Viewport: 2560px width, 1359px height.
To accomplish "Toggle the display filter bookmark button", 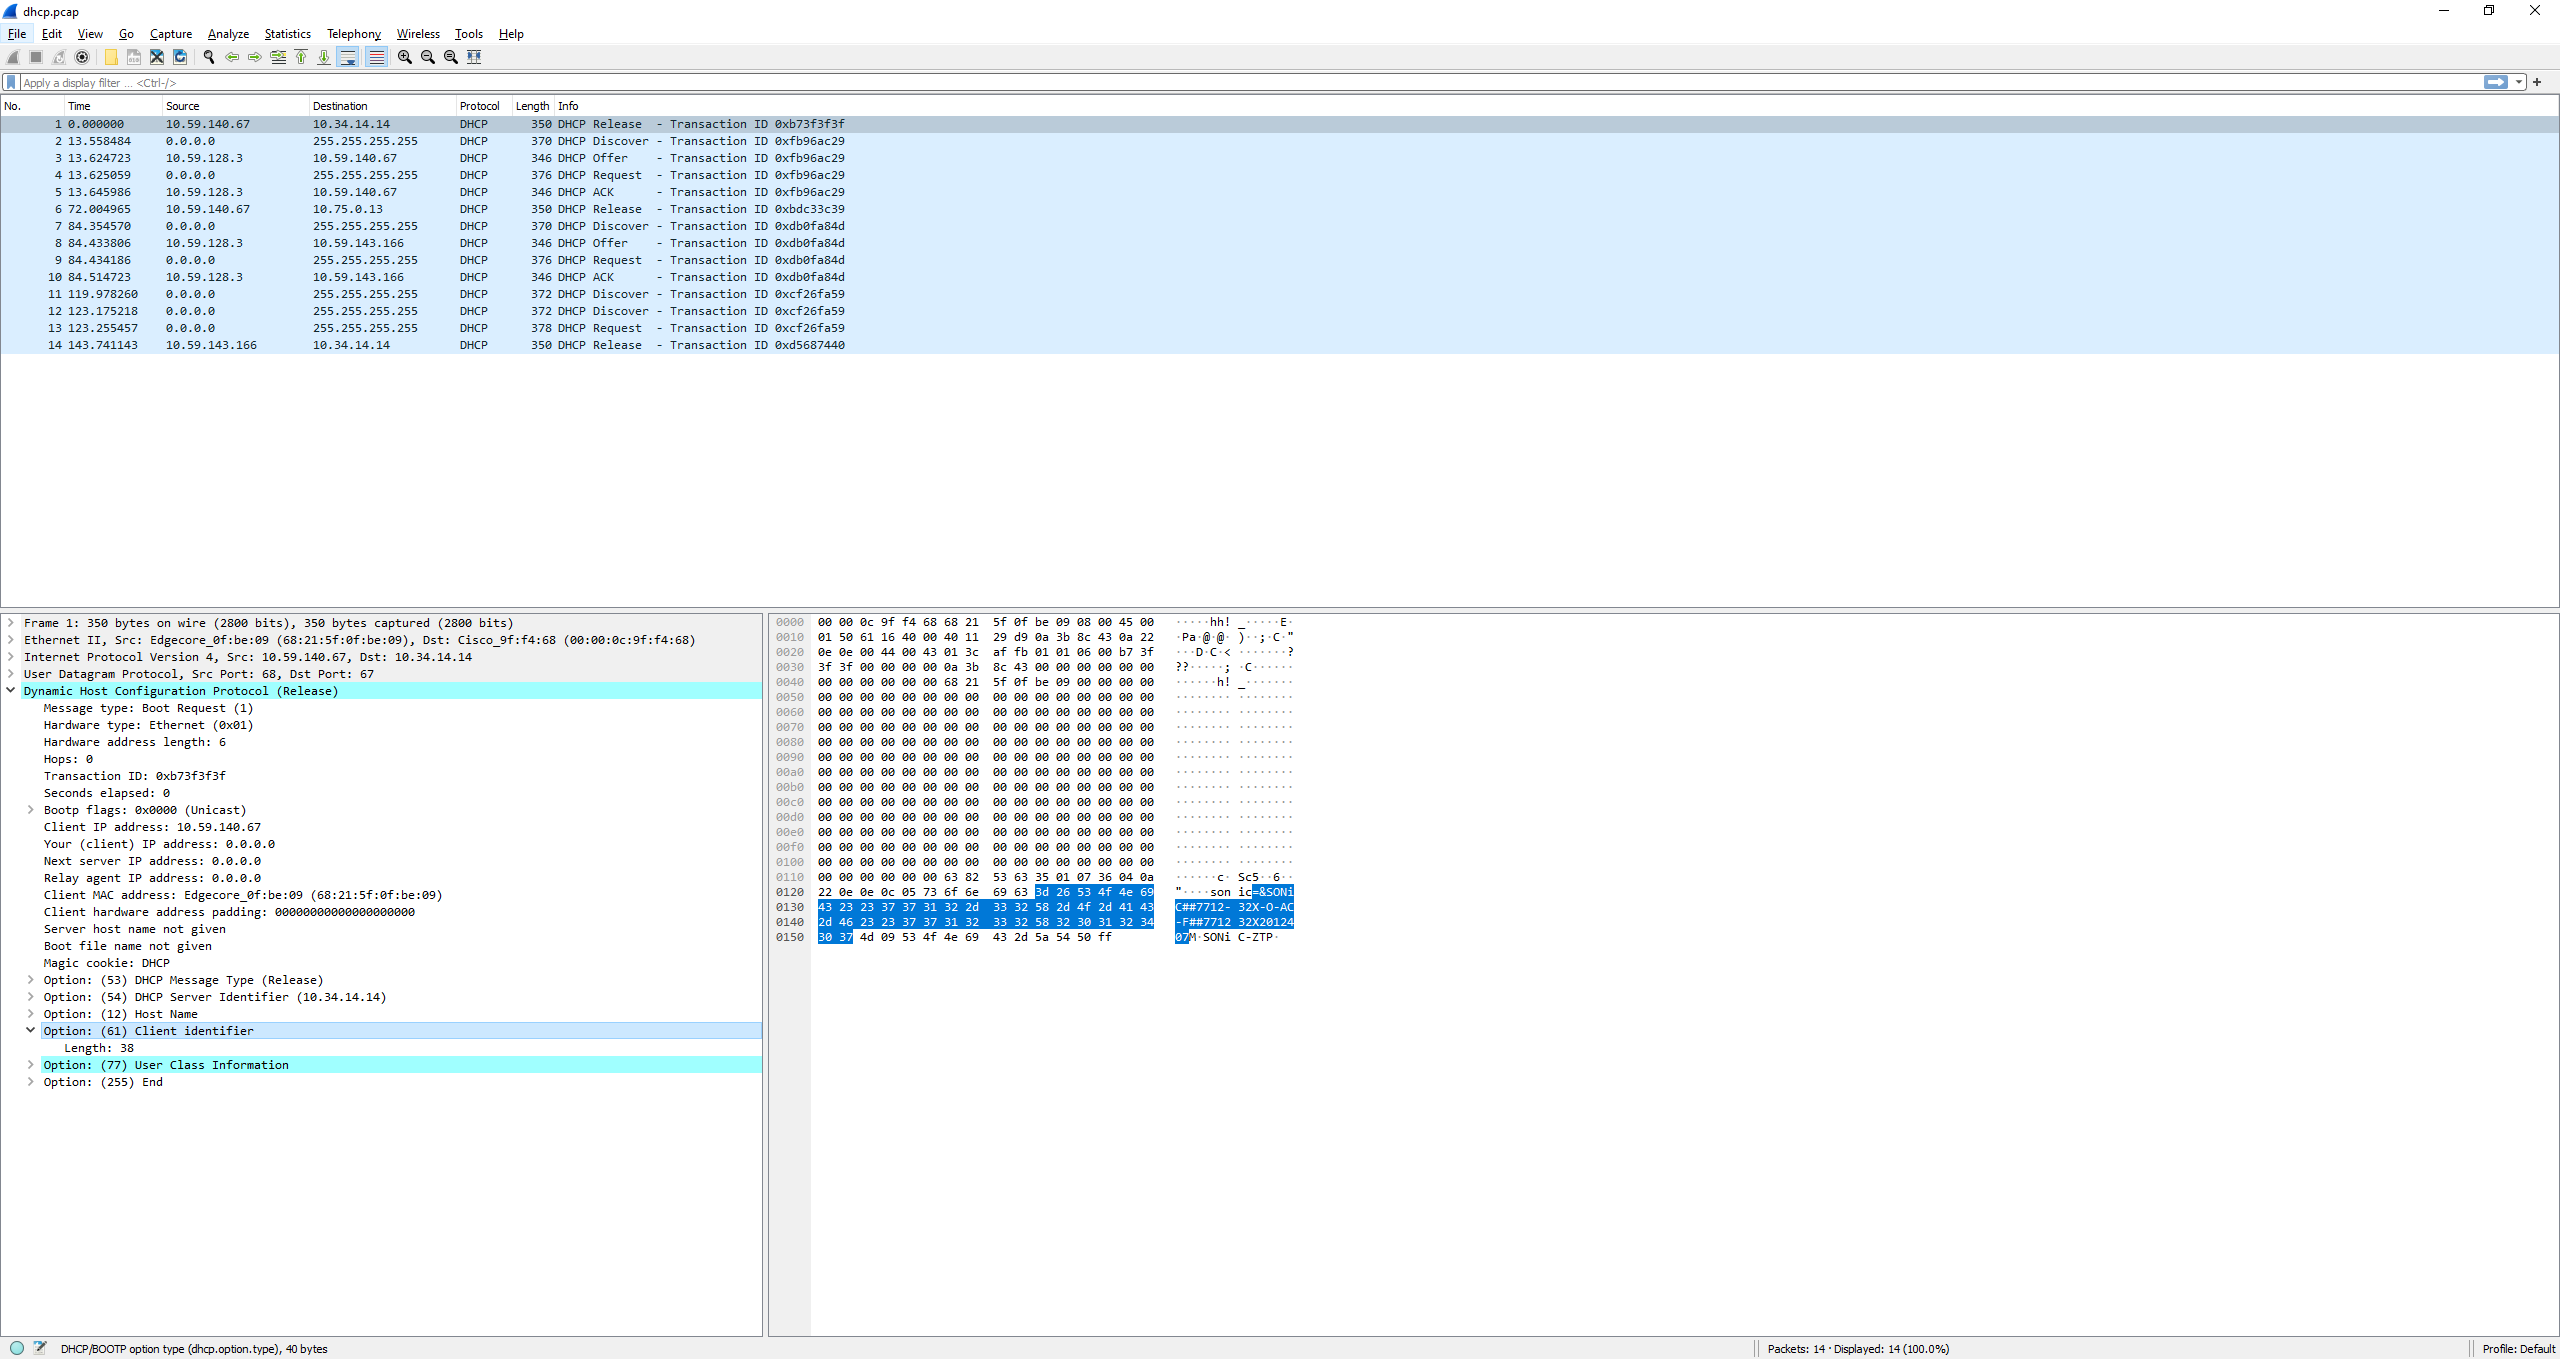I will pyautogui.click(x=10, y=82).
